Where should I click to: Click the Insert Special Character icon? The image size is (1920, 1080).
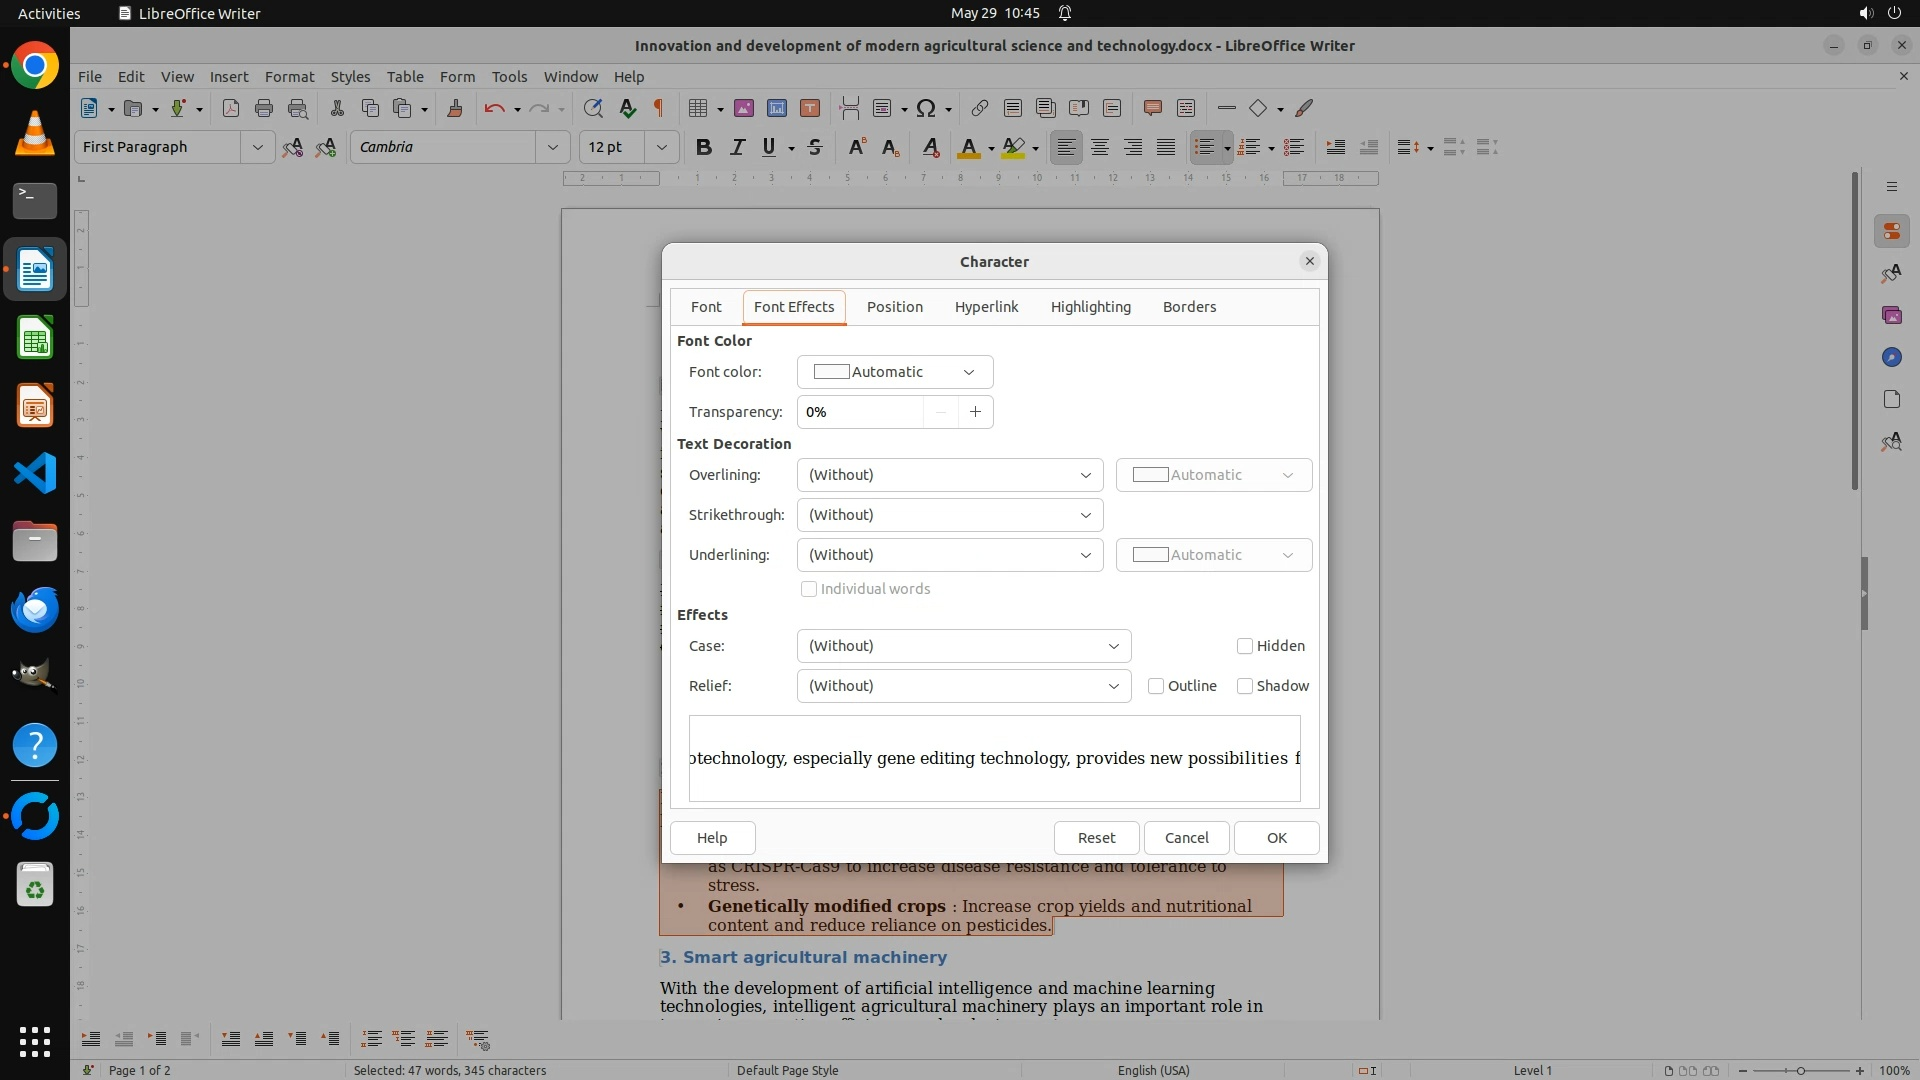tap(926, 108)
